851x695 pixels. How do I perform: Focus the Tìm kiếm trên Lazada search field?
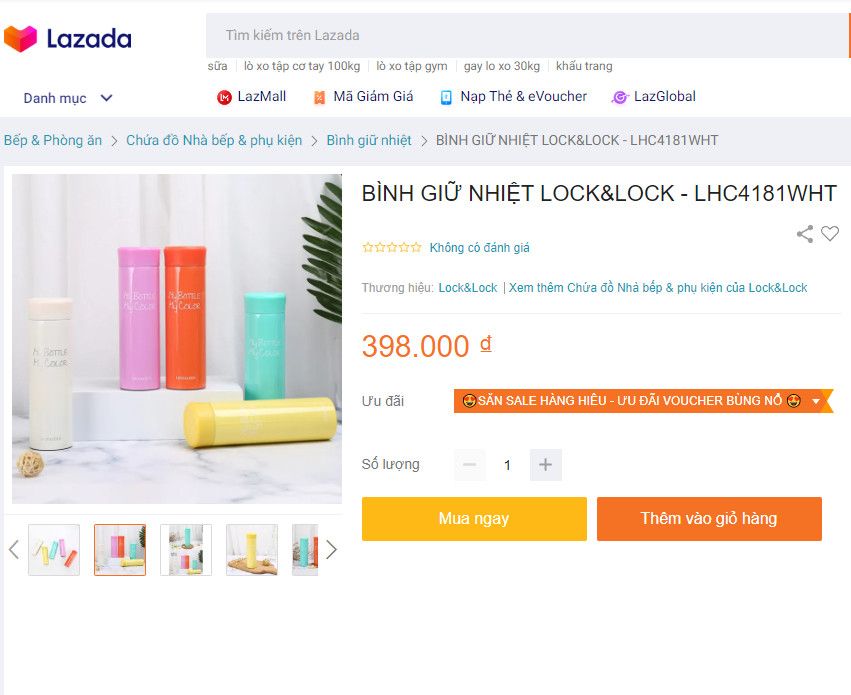(x=526, y=35)
